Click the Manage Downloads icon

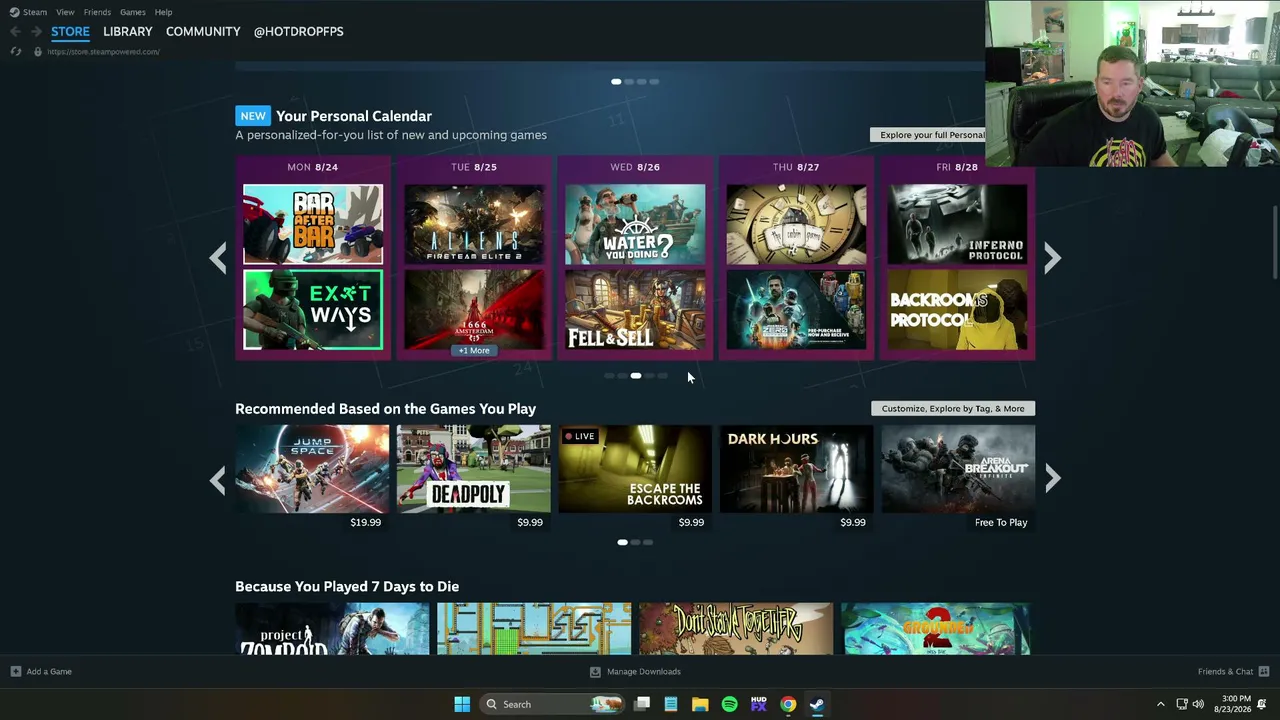tap(595, 672)
